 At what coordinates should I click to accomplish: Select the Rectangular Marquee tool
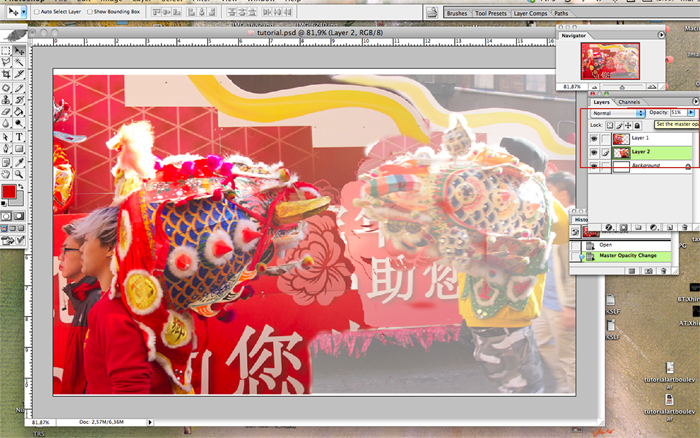pos(6,51)
